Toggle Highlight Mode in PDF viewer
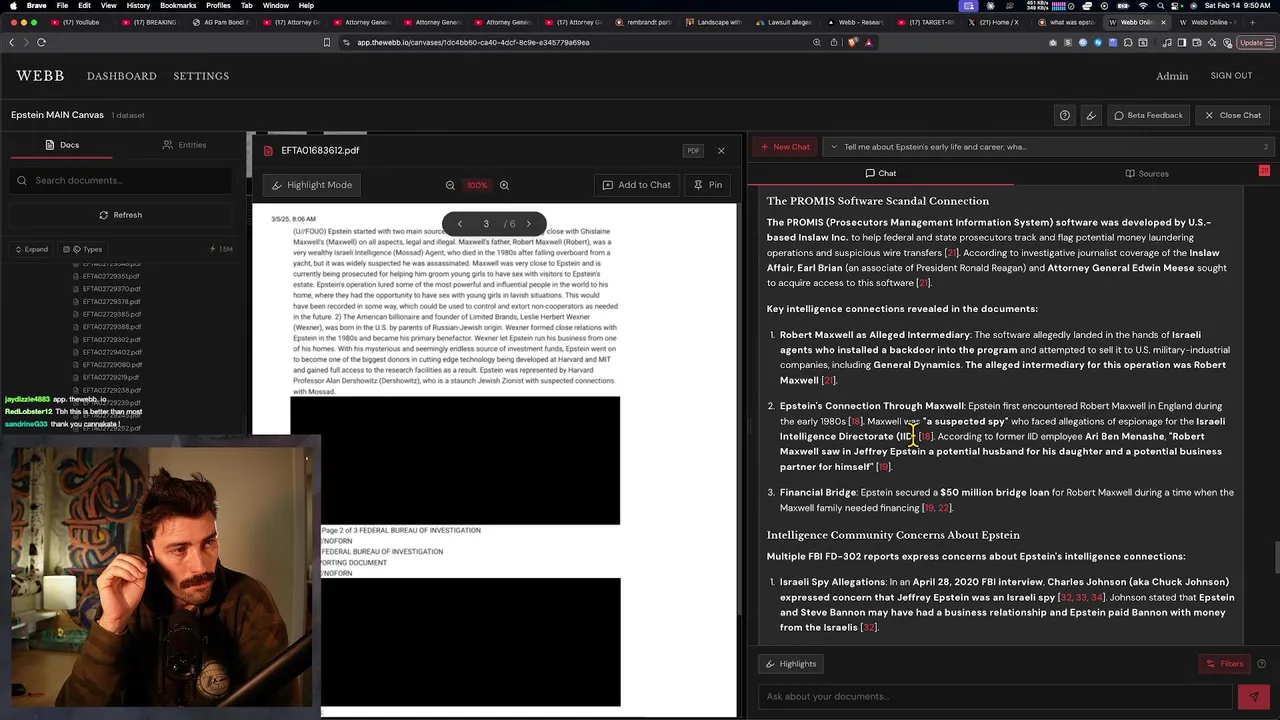The height and width of the screenshot is (720, 1280). (x=312, y=185)
